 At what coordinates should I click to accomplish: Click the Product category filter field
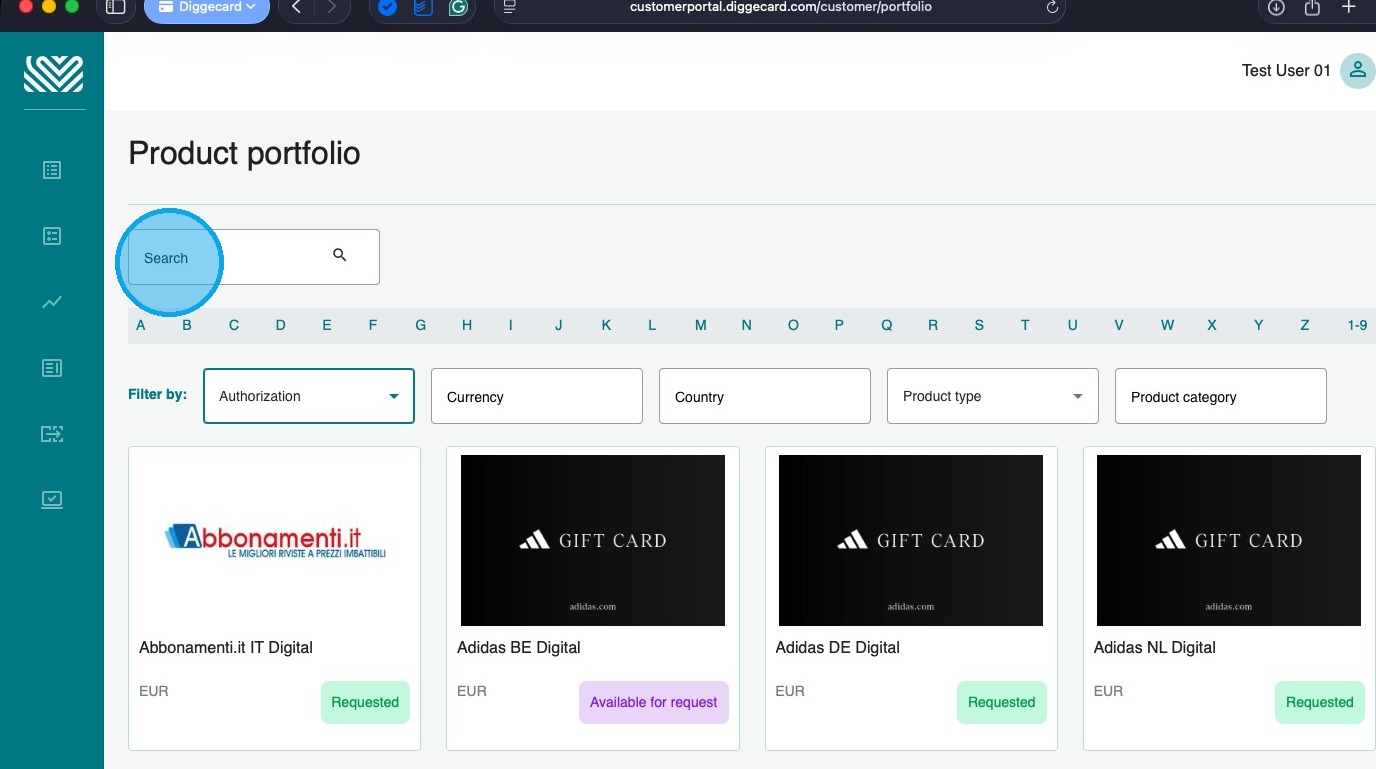pos(1221,396)
